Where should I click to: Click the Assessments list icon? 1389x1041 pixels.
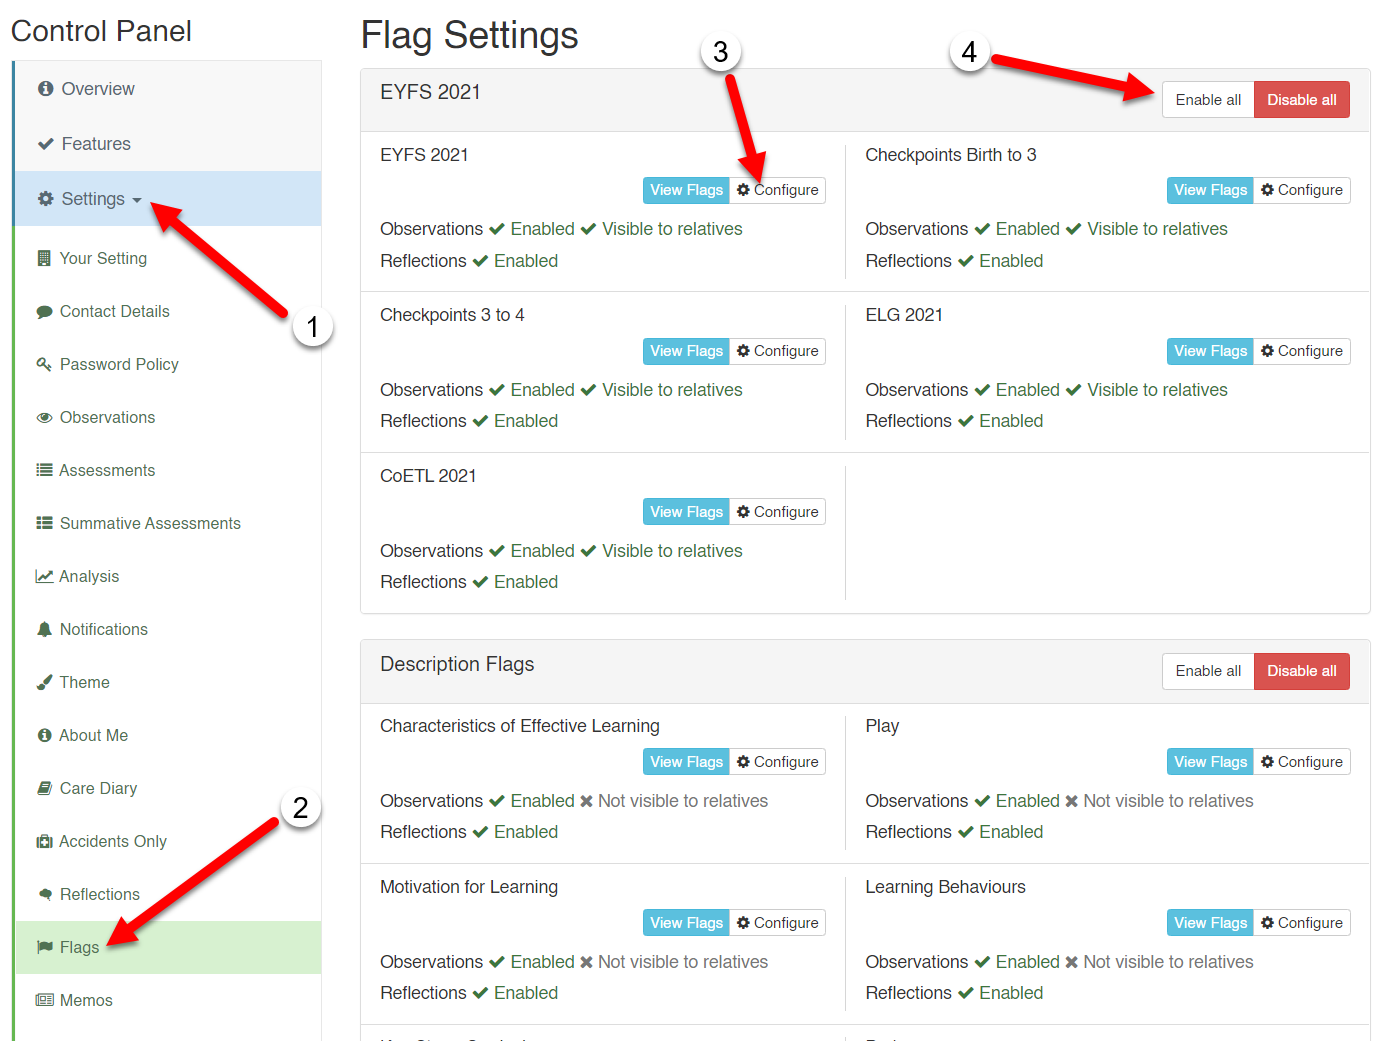point(44,470)
